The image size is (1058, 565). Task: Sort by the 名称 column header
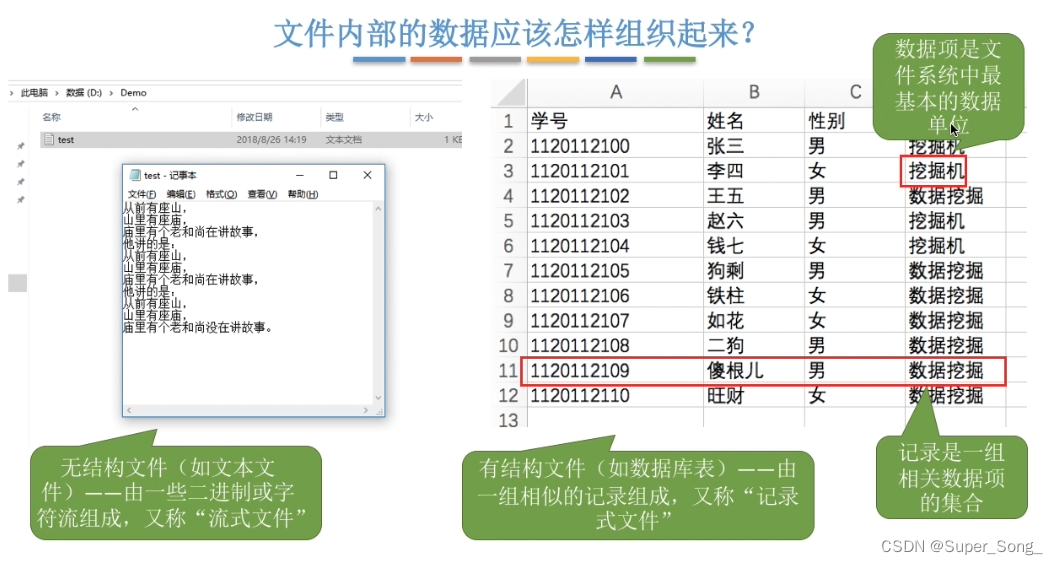(51, 117)
